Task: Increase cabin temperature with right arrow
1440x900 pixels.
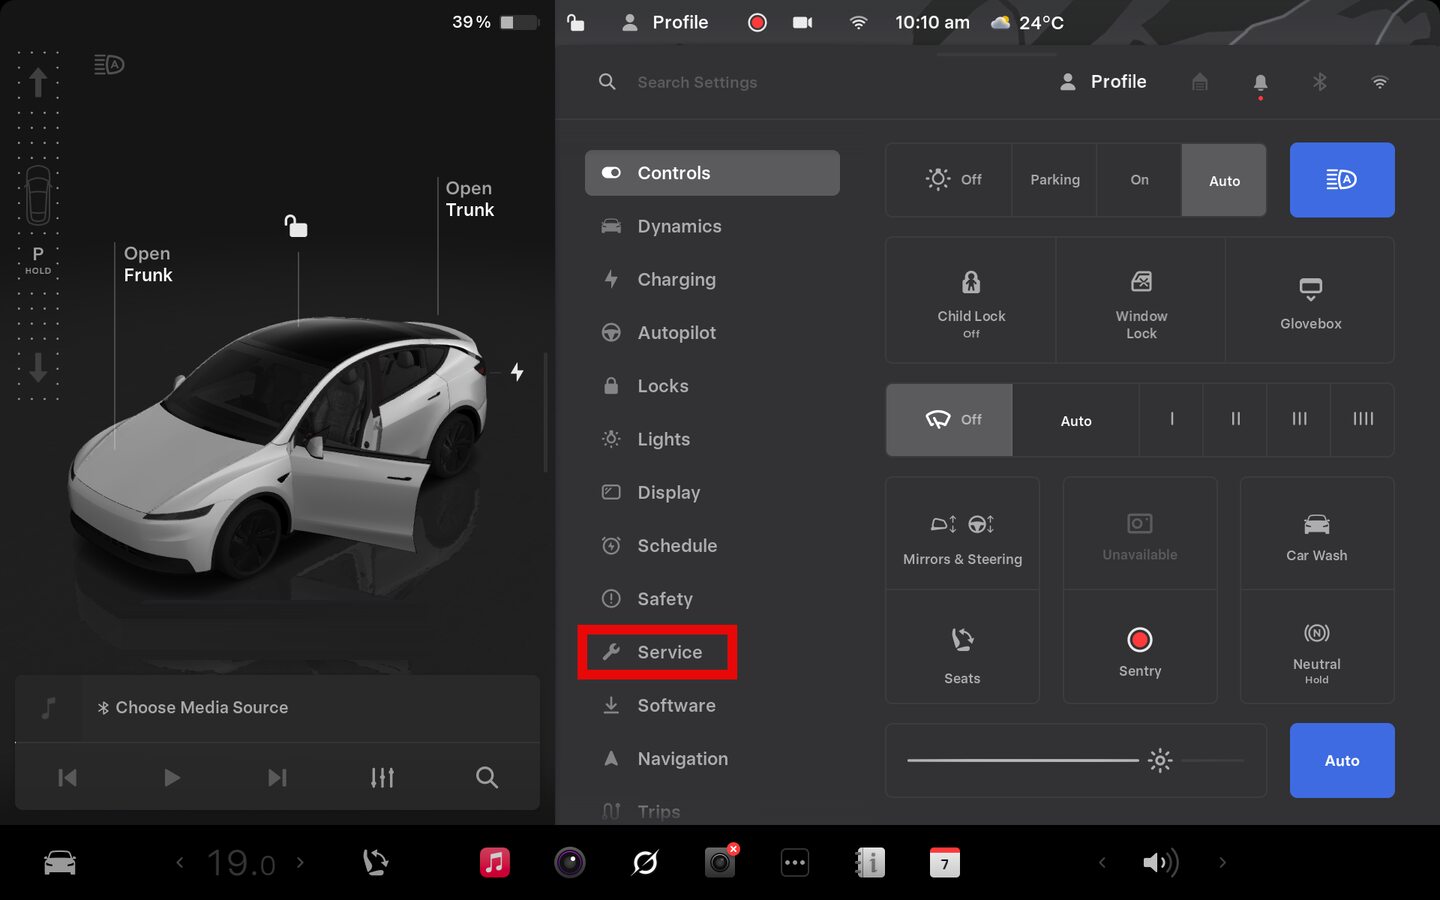Action: click(300, 862)
